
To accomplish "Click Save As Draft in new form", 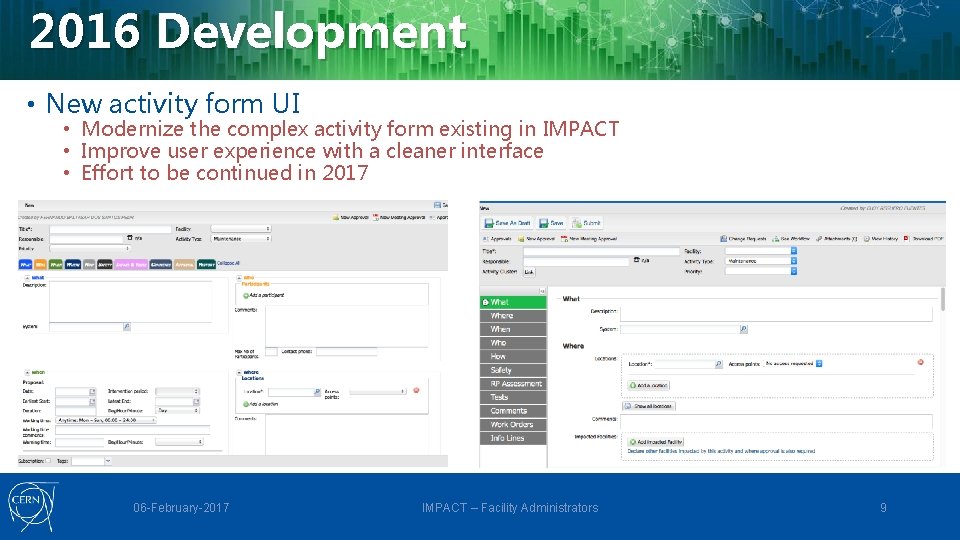I will pos(508,223).
